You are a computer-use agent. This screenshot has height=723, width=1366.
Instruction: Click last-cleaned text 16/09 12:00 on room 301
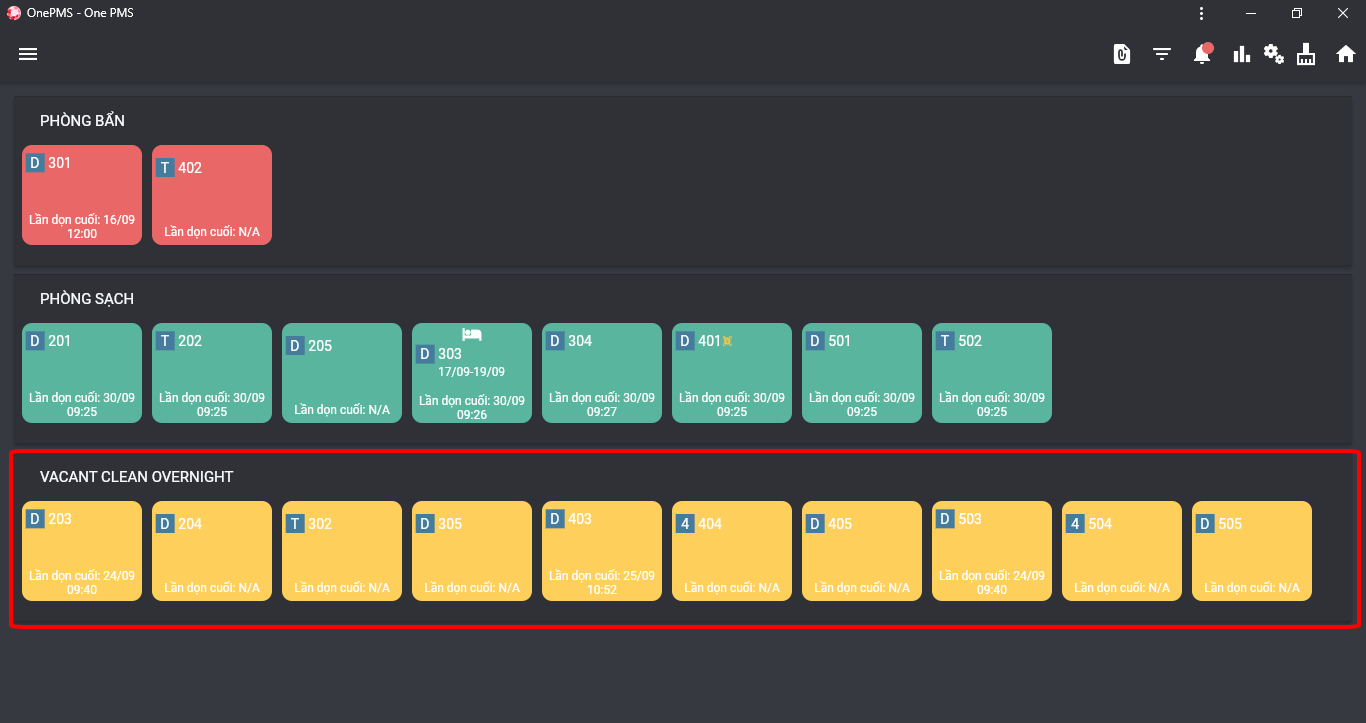(82, 227)
